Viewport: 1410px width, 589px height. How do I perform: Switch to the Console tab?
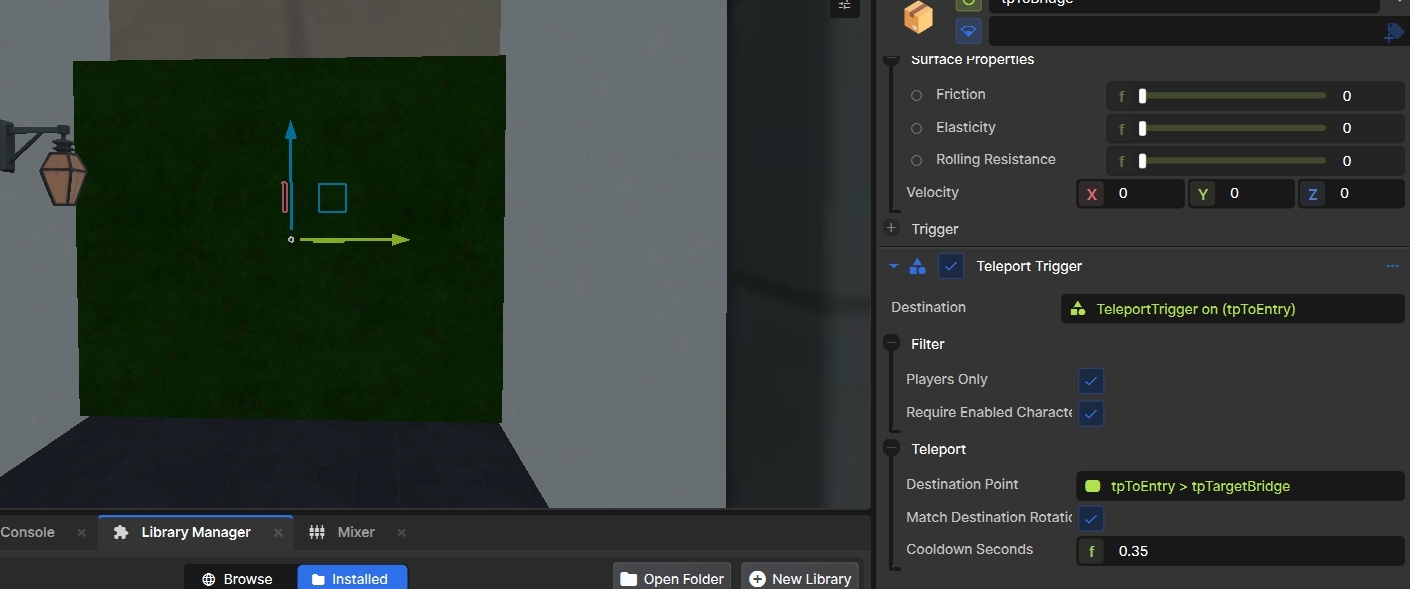tap(28, 532)
